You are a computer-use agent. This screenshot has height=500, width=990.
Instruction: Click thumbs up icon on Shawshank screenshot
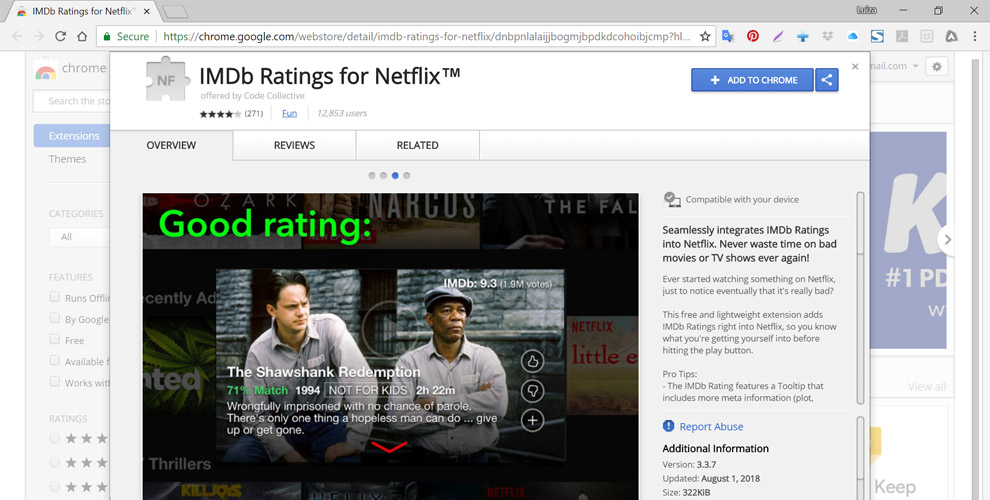(x=532, y=362)
